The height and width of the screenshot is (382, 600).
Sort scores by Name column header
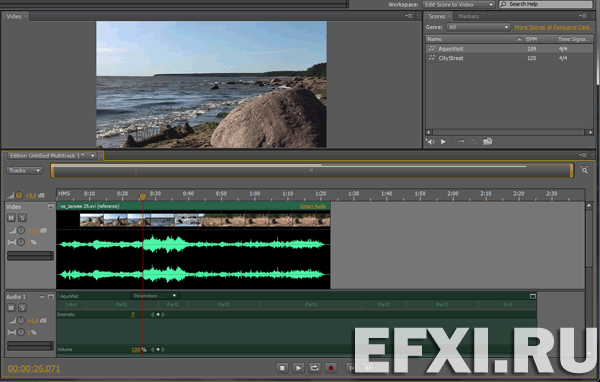pyautogui.click(x=435, y=39)
